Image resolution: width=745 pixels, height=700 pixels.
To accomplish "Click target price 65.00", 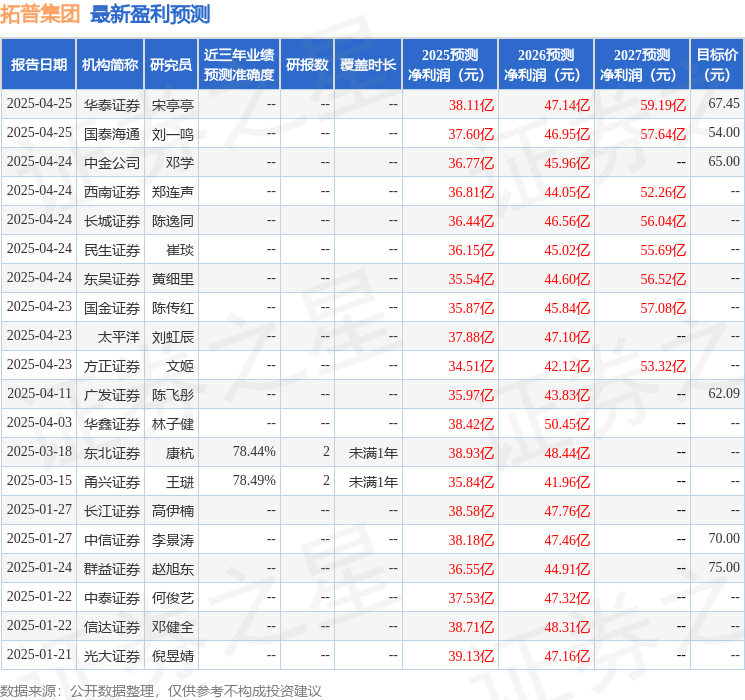I will (x=724, y=162).
